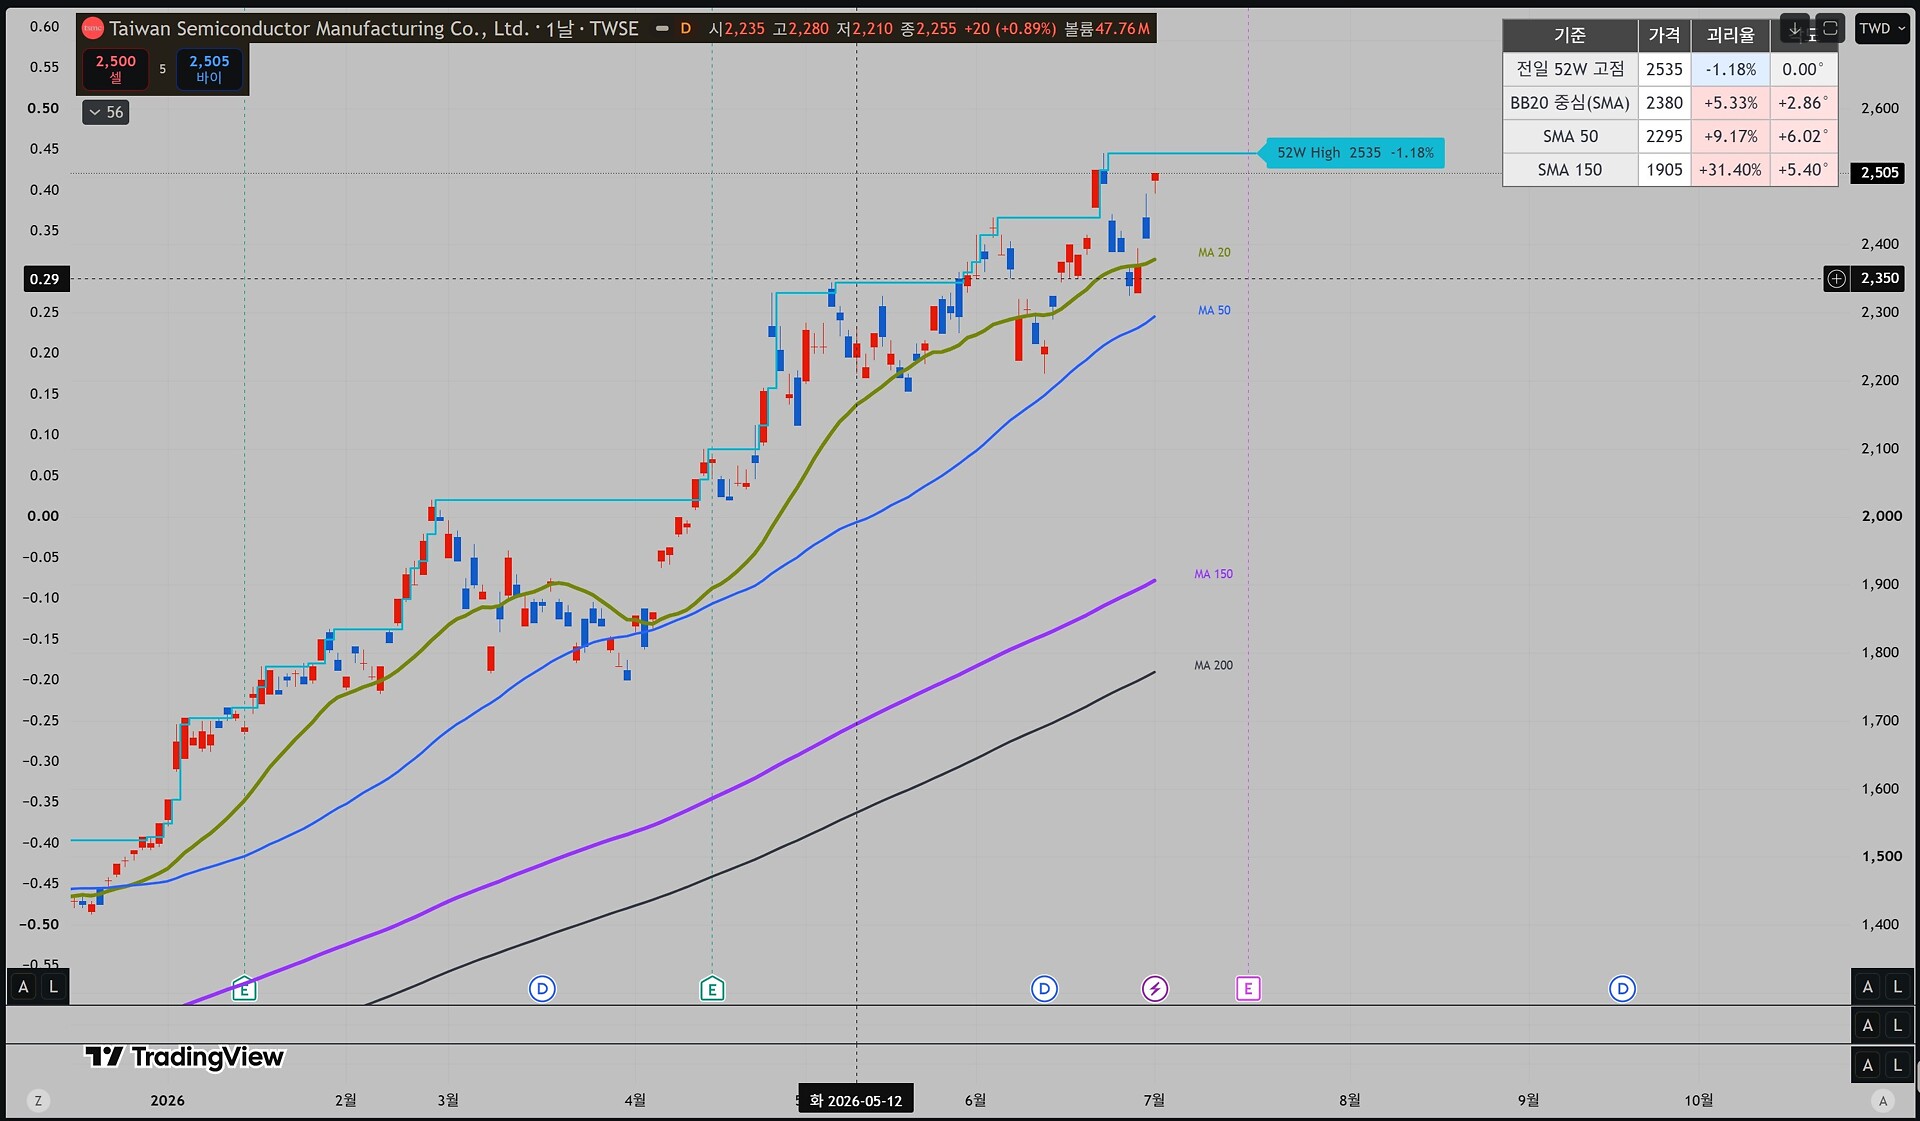
Task: Click the TSMC round logo icon
Action: 92,29
